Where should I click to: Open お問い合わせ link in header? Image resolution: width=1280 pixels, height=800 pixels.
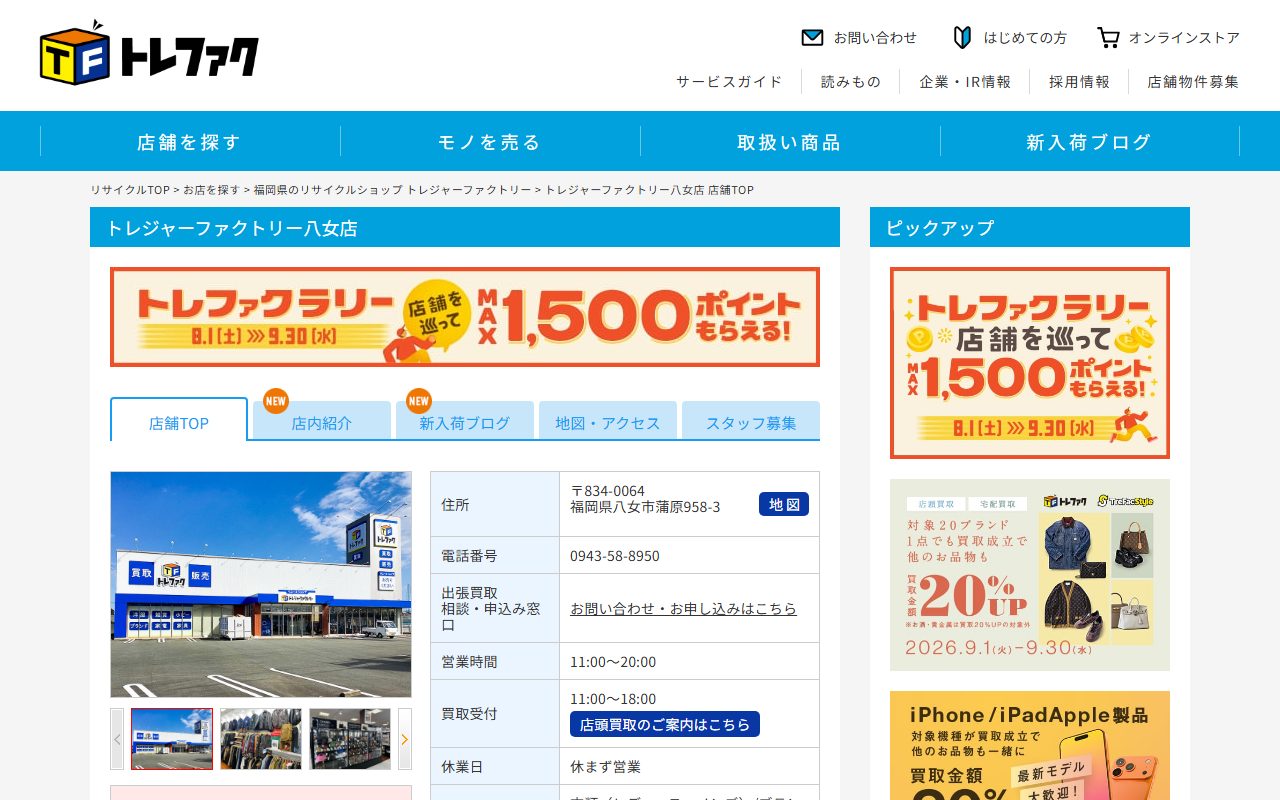click(875, 38)
